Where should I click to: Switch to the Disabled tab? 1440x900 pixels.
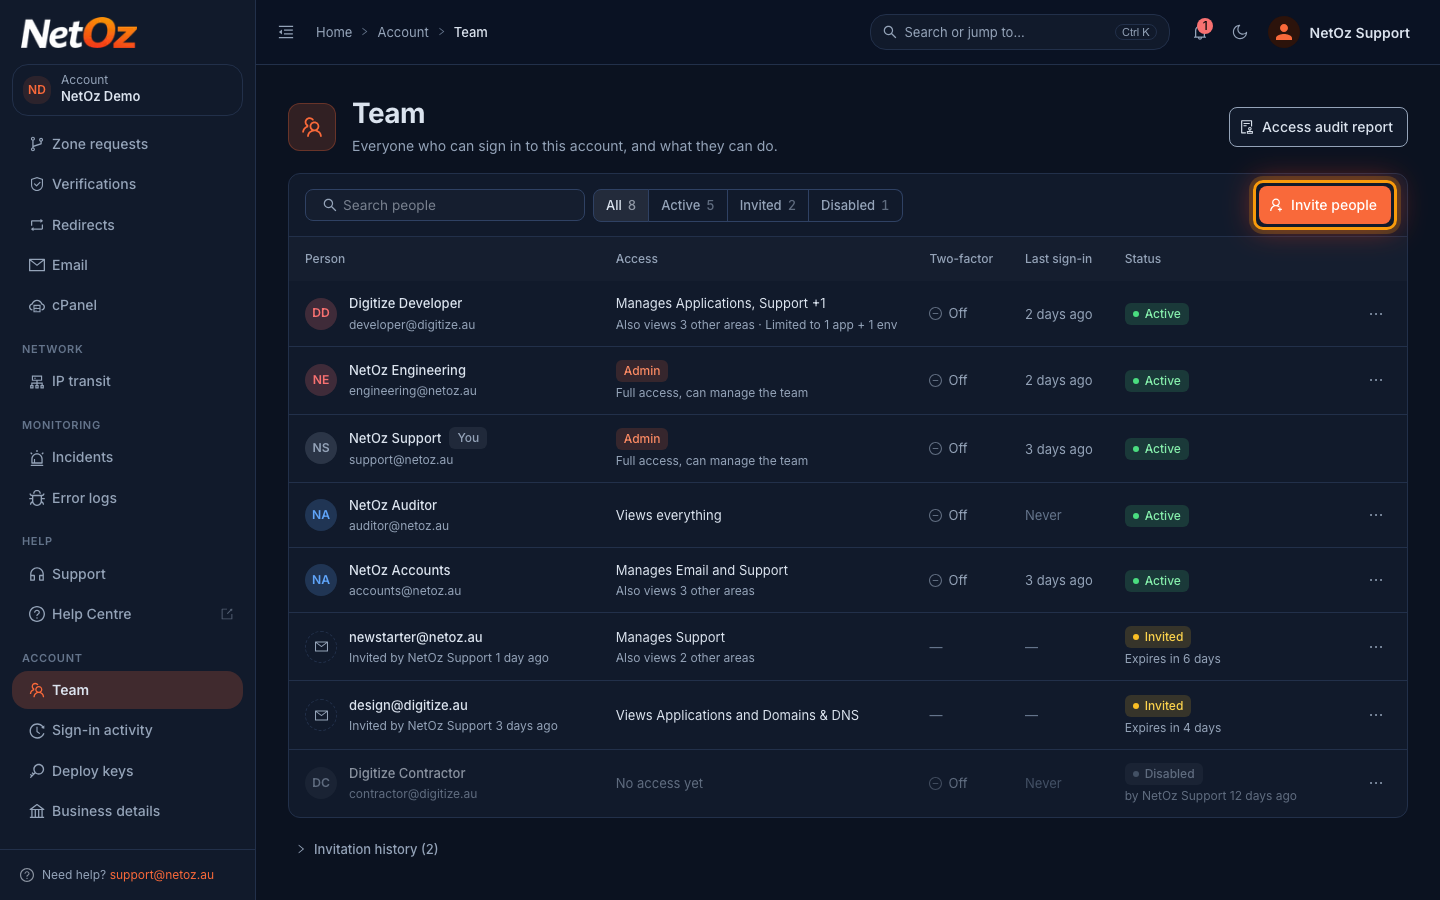coord(855,205)
